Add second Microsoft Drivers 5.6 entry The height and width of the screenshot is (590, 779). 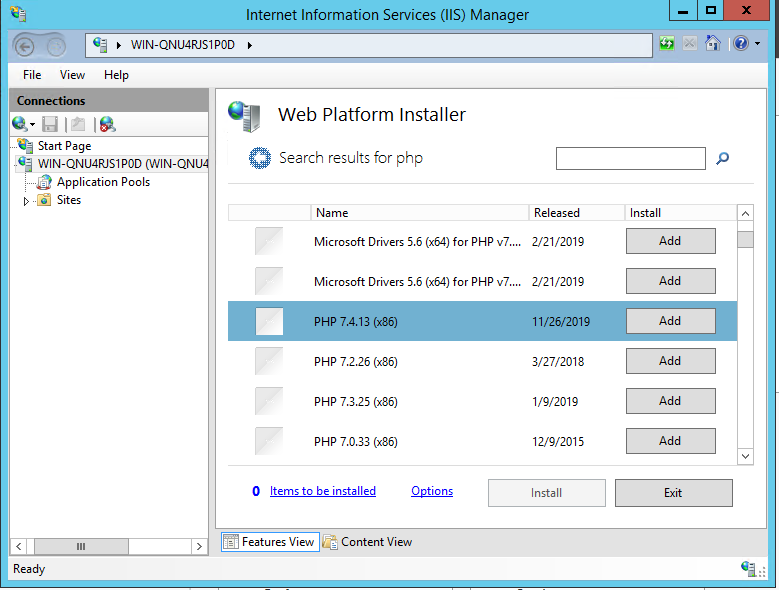[671, 281]
